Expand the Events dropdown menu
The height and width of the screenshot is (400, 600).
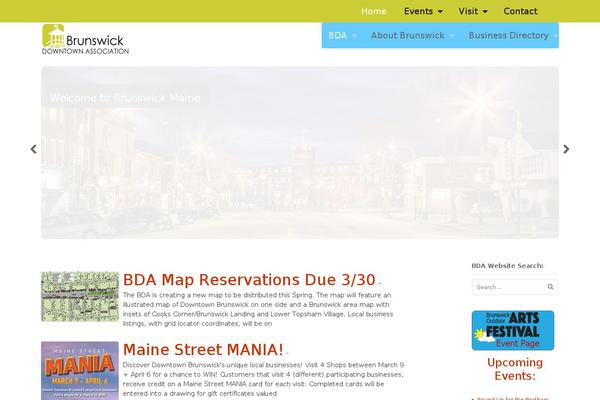pyautogui.click(x=423, y=11)
